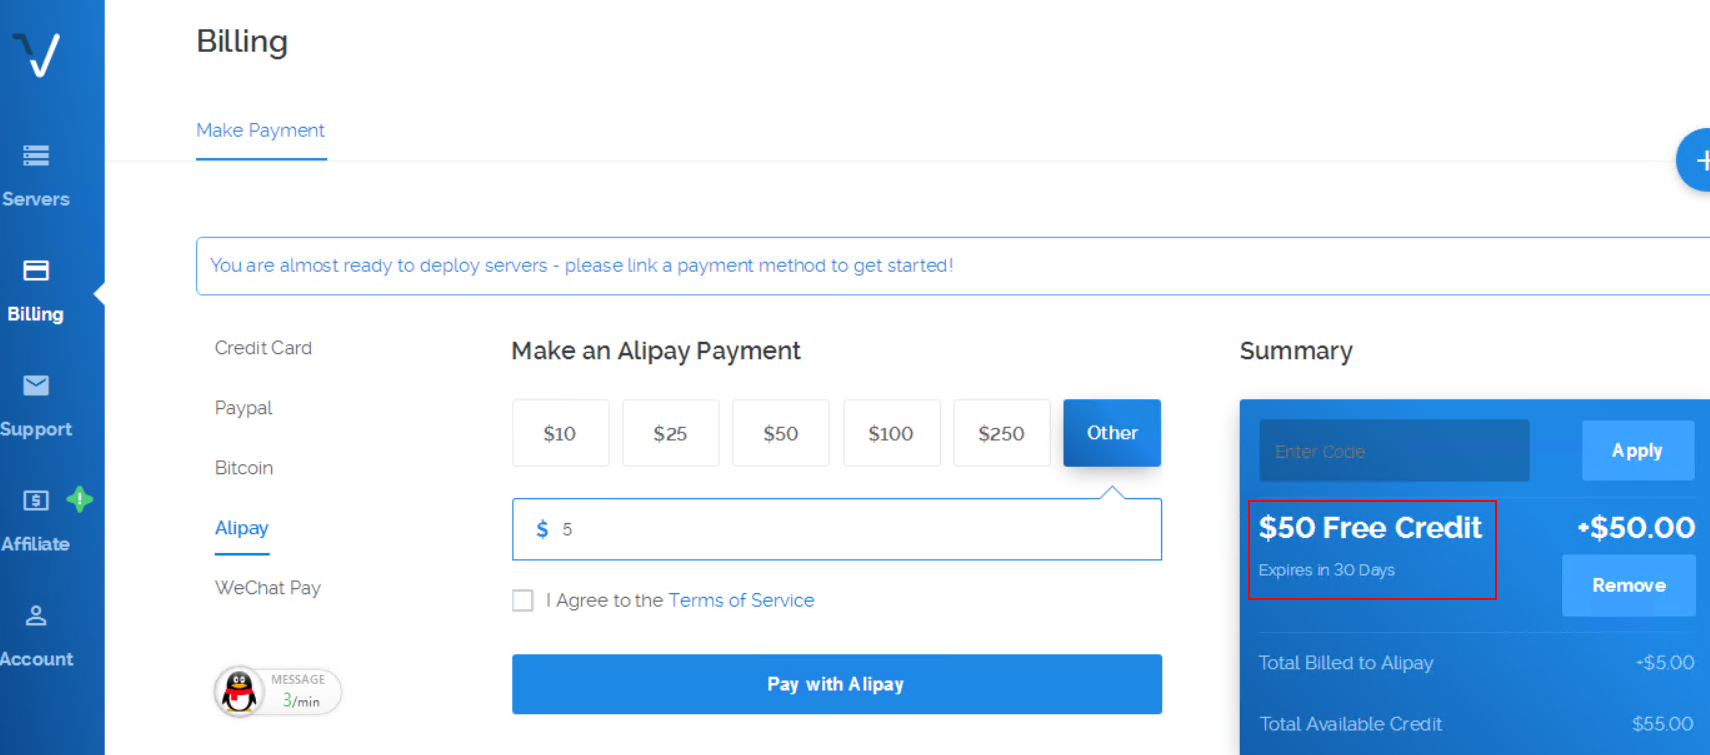Image resolution: width=1710 pixels, height=755 pixels.
Task: Select Credit Card payment method
Action: pyautogui.click(x=263, y=348)
